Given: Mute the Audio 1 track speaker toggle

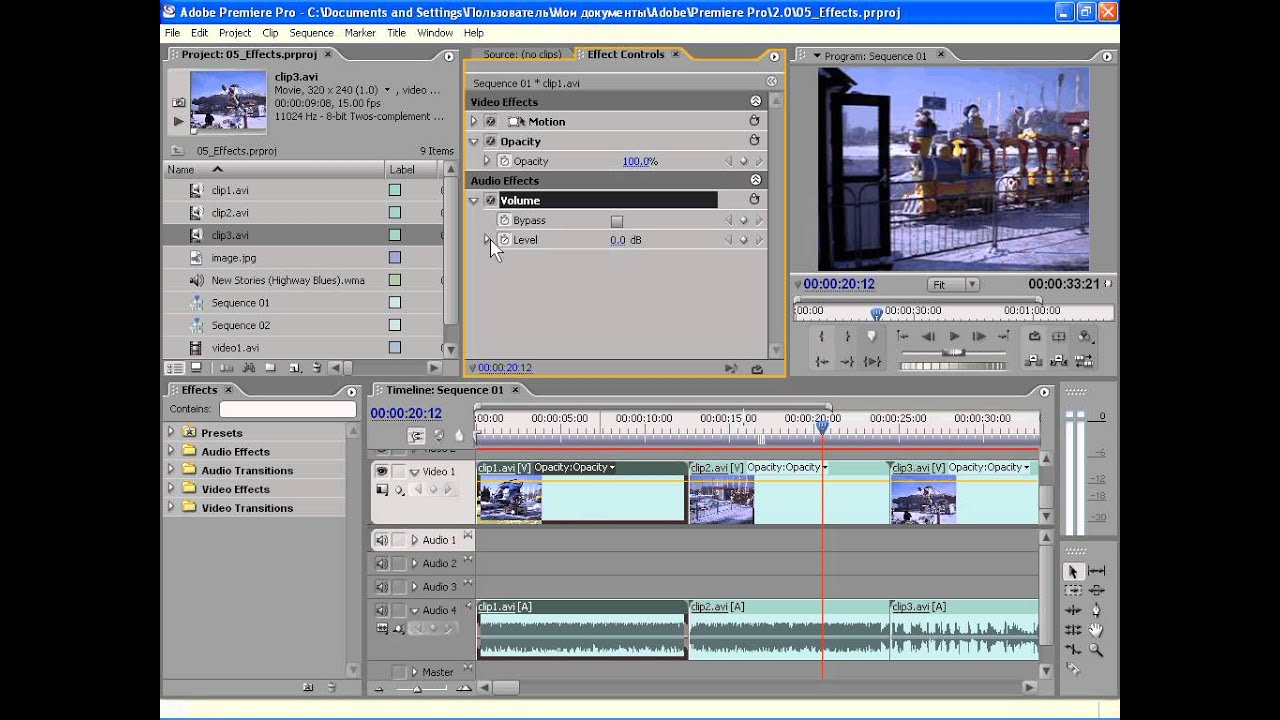Looking at the screenshot, I should [381, 540].
